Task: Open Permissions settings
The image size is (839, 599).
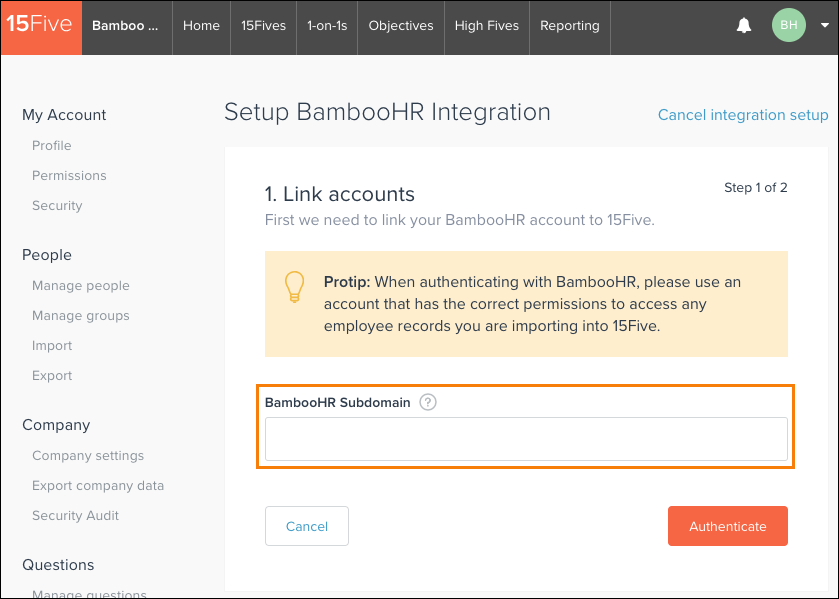Action: click(69, 176)
